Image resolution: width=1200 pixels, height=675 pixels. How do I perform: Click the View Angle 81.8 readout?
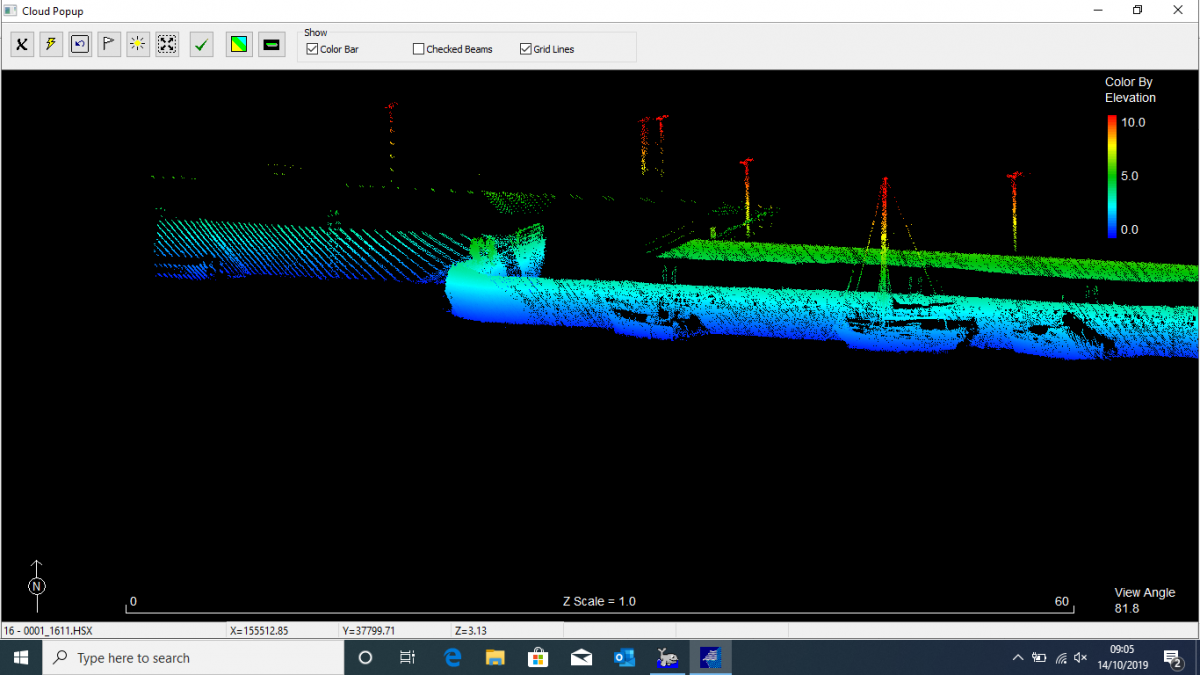(1143, 599)
